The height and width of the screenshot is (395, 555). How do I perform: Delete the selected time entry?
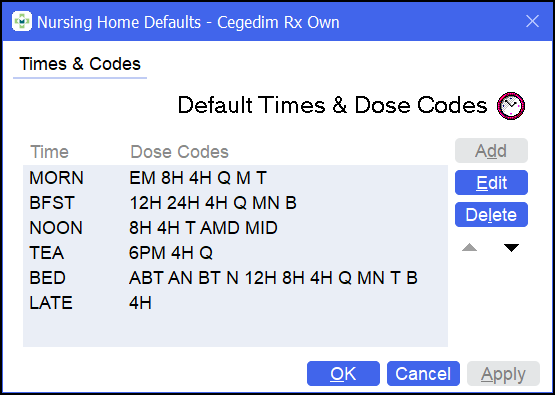pyautogui.click(x=491, y=214)
